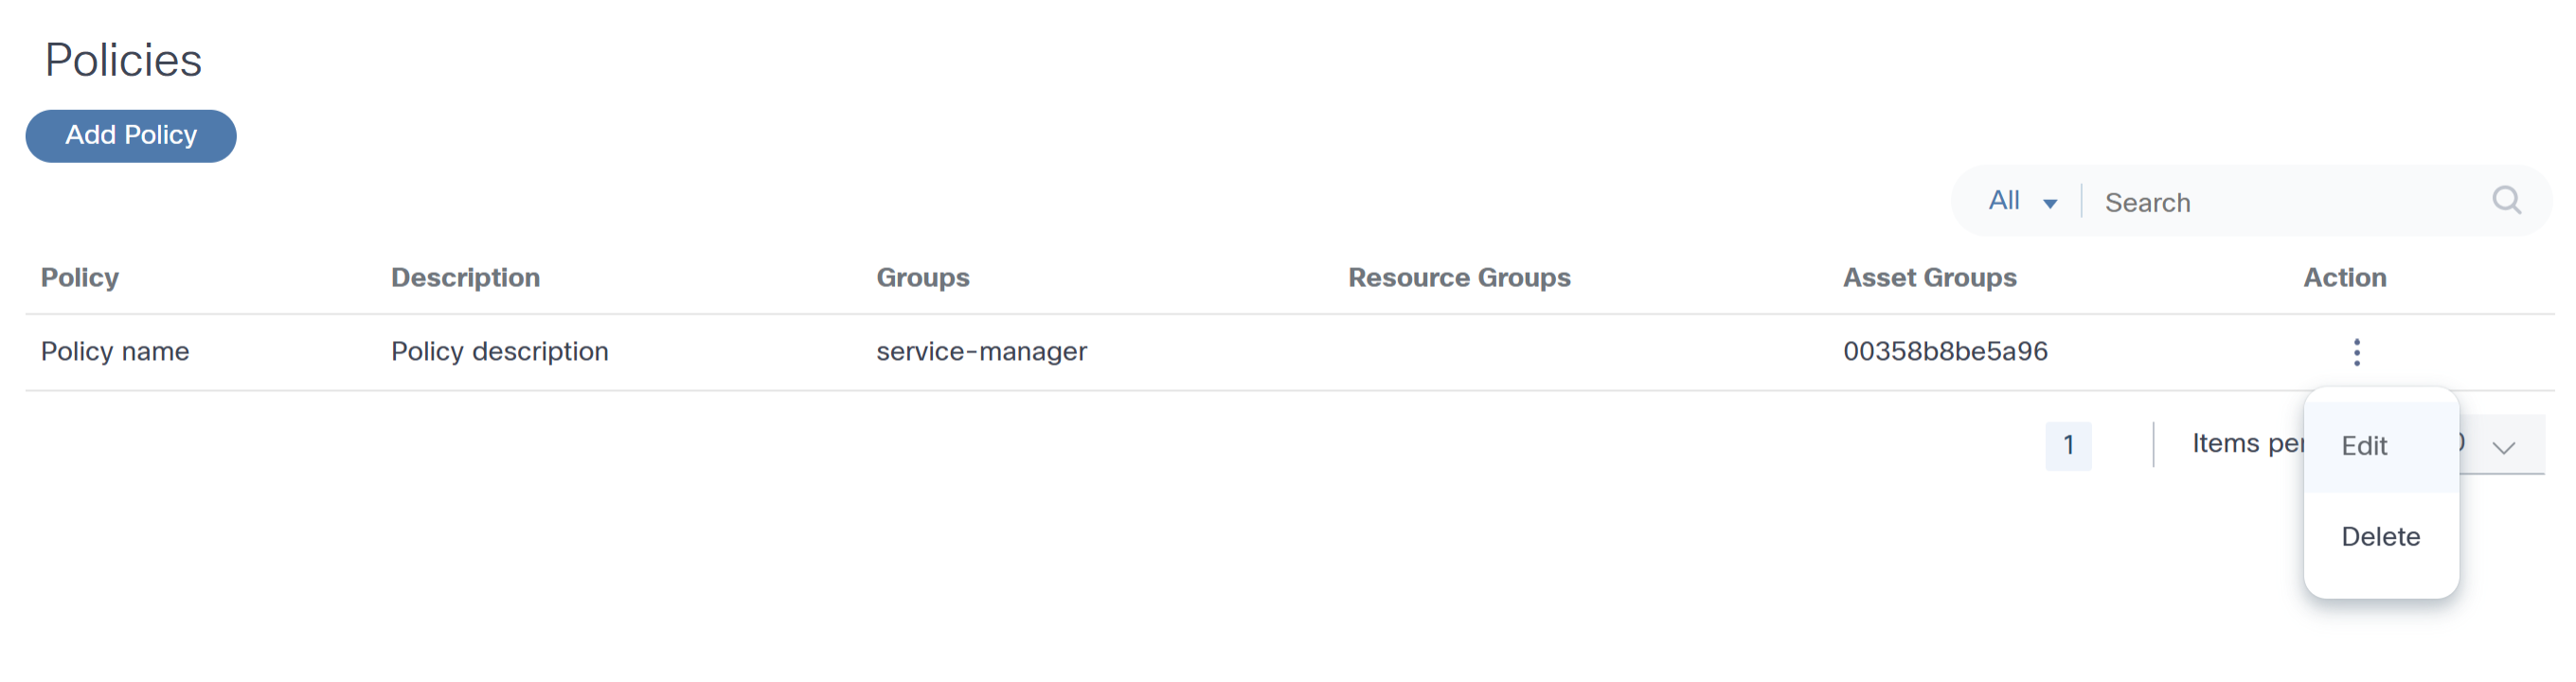Screen dimensions: 2576x682
Task: Click the Resource Groups column header
Action: [1459, 277]
